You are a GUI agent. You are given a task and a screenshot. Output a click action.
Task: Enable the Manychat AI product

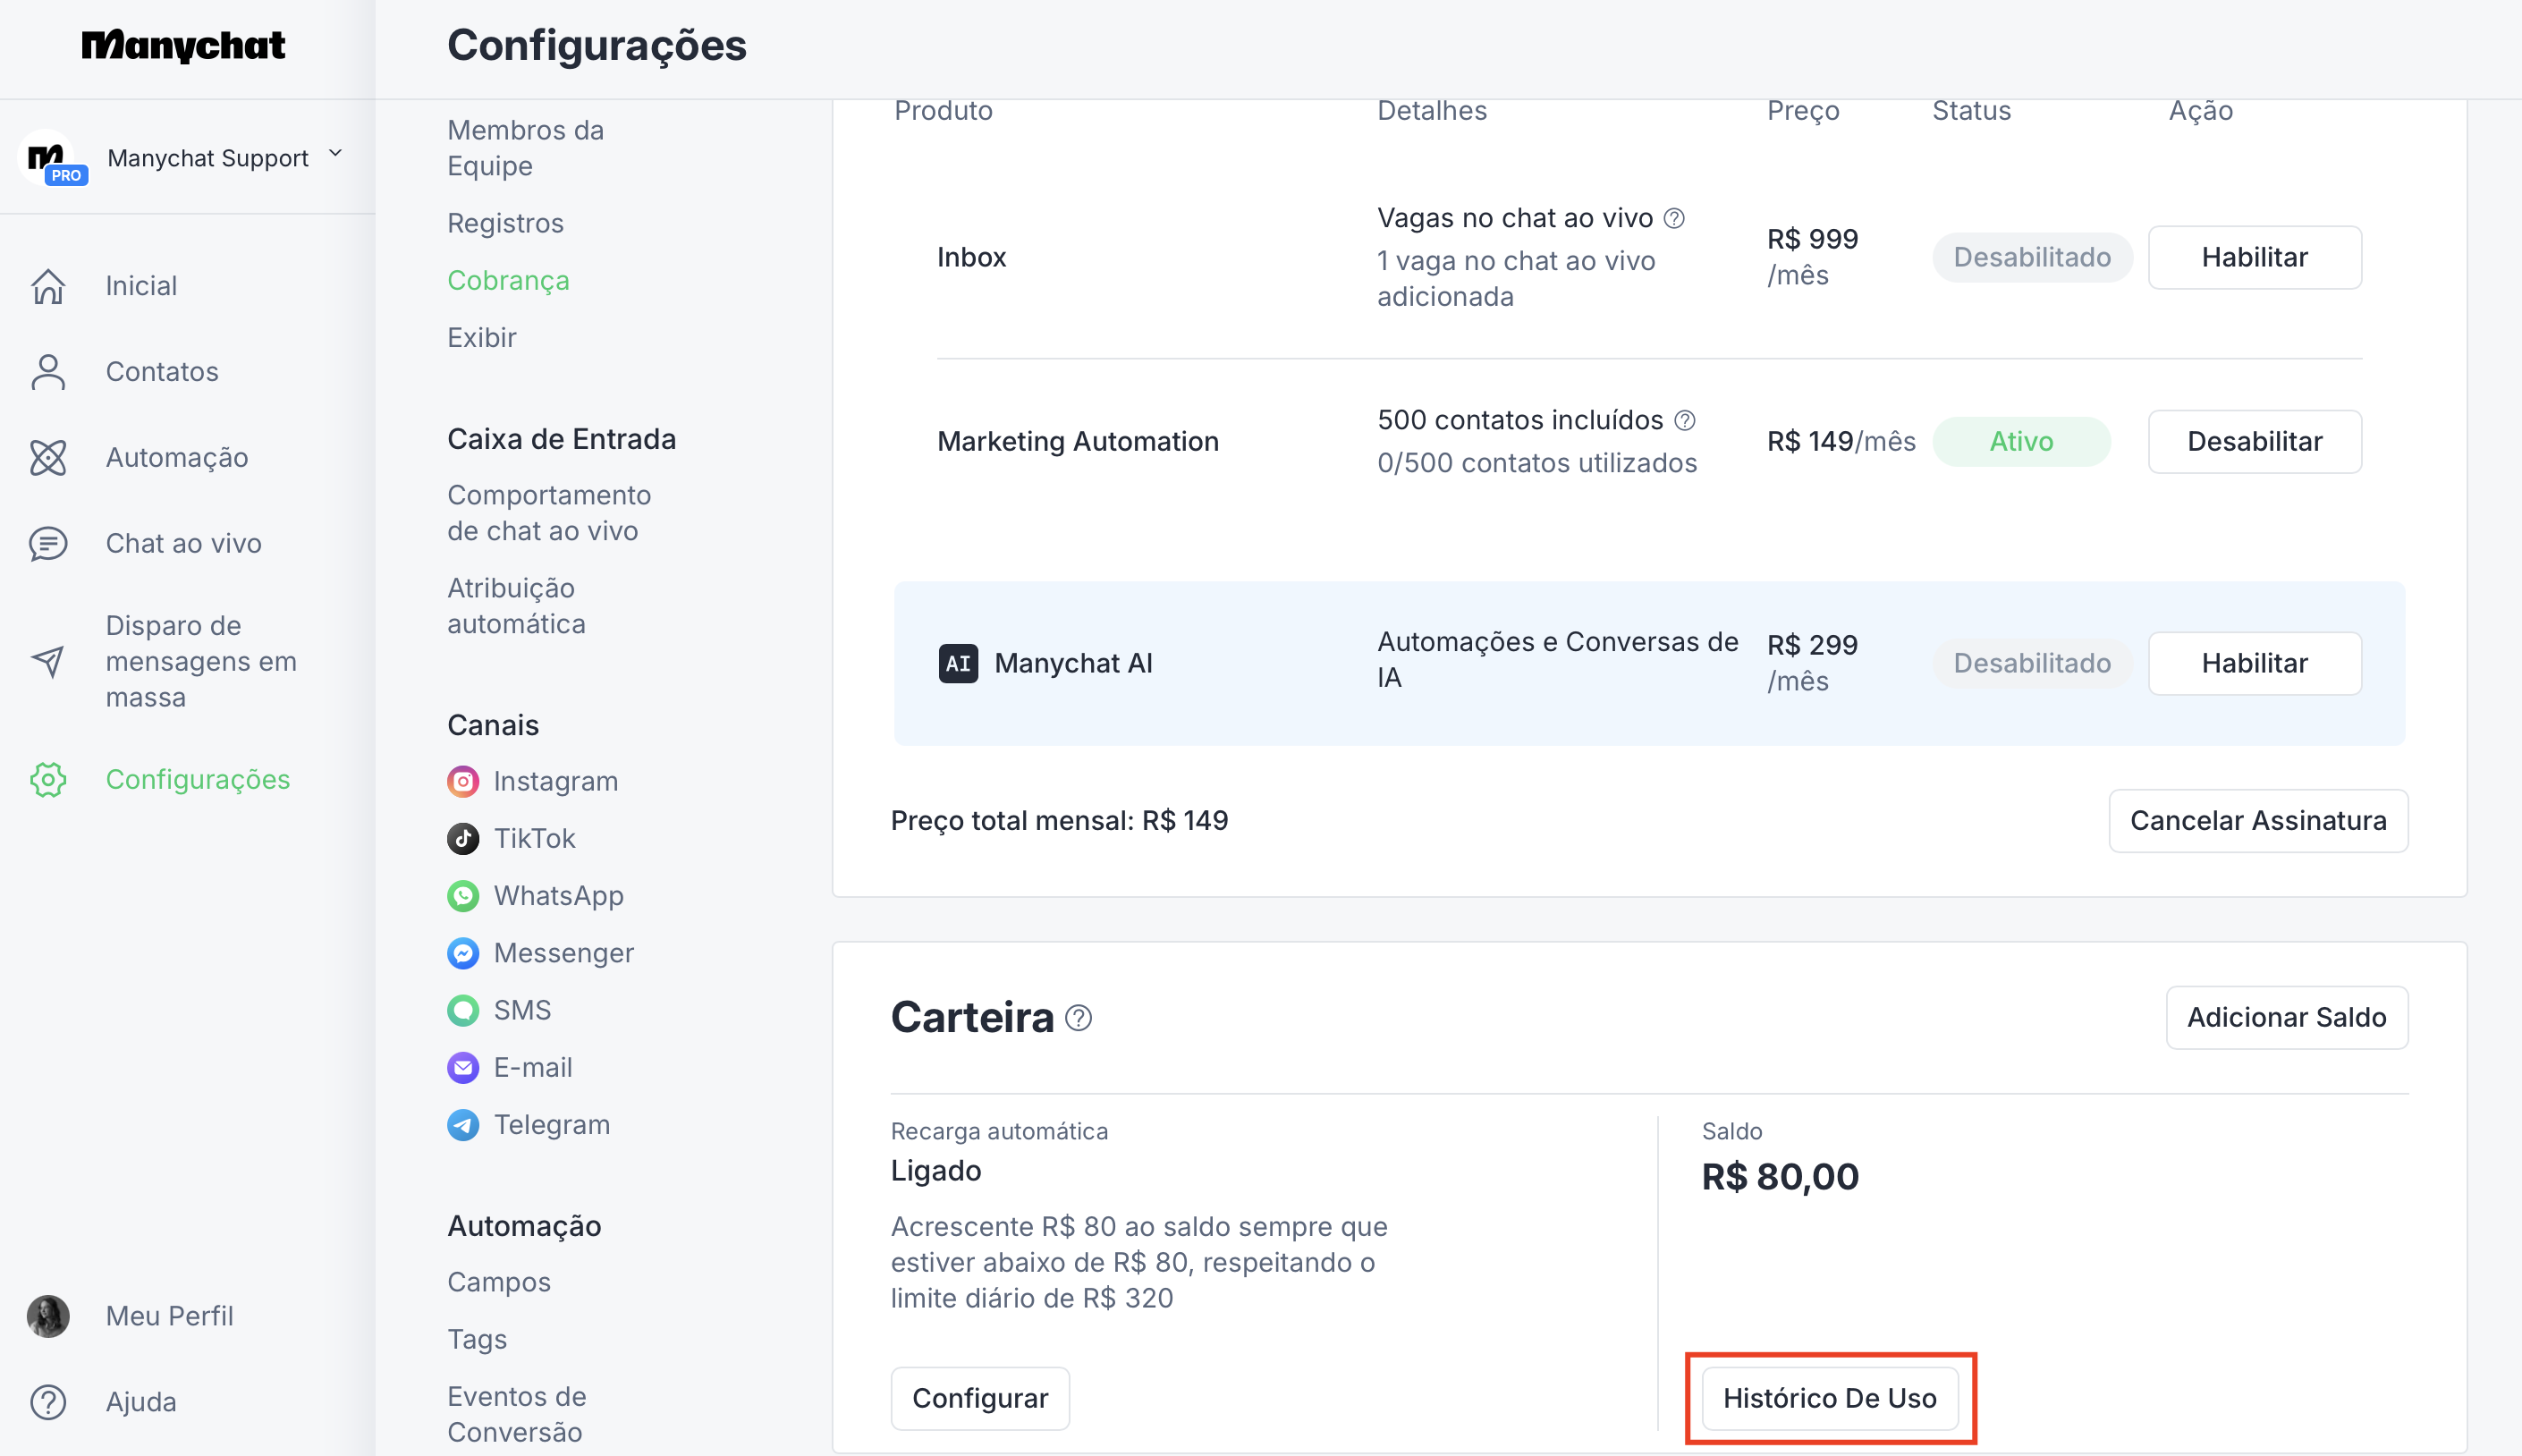coord(2254,663)
